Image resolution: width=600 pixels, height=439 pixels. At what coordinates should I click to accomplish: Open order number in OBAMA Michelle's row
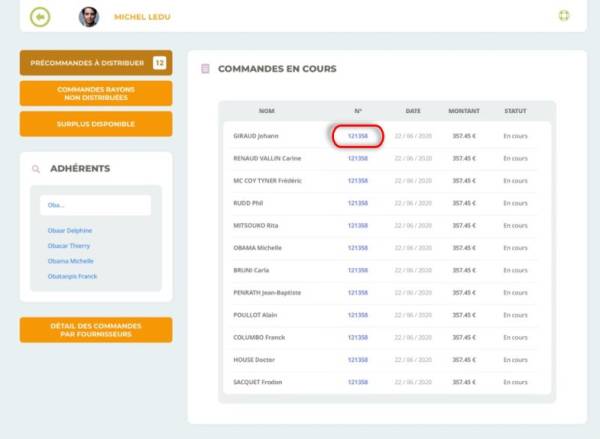[358, 248]
